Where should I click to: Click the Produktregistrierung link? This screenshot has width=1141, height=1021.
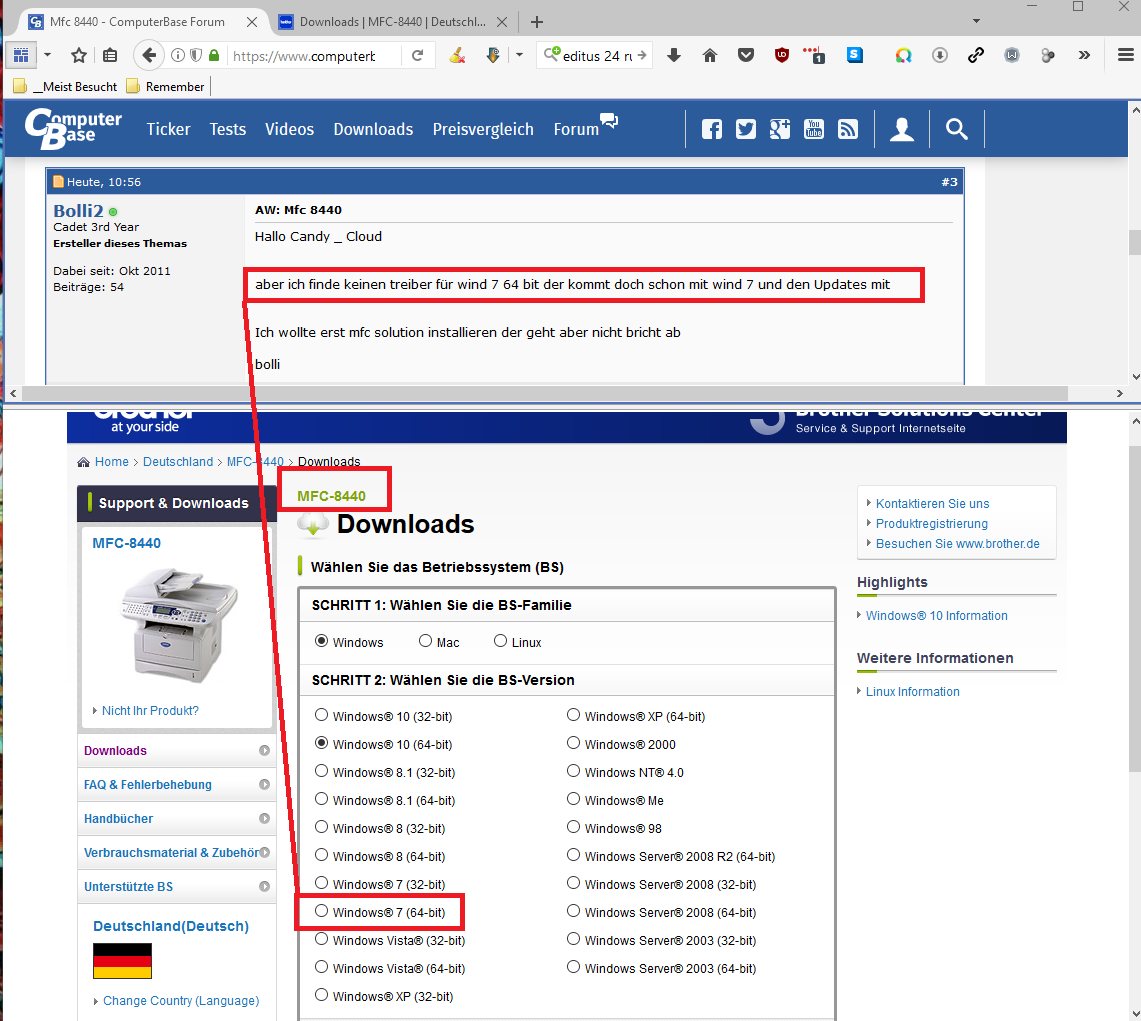[x=931, y=524]
